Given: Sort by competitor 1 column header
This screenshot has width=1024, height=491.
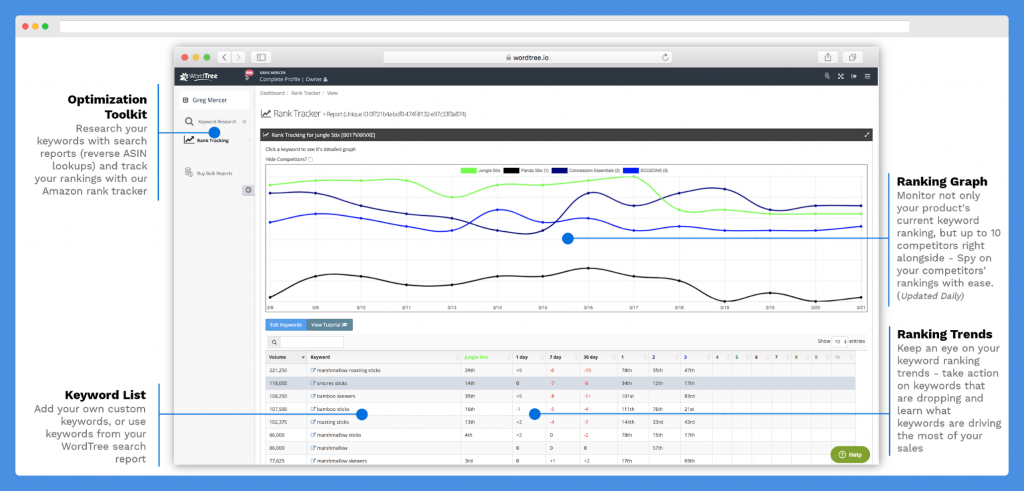Looking at the screenshot, I should [633, 358].
